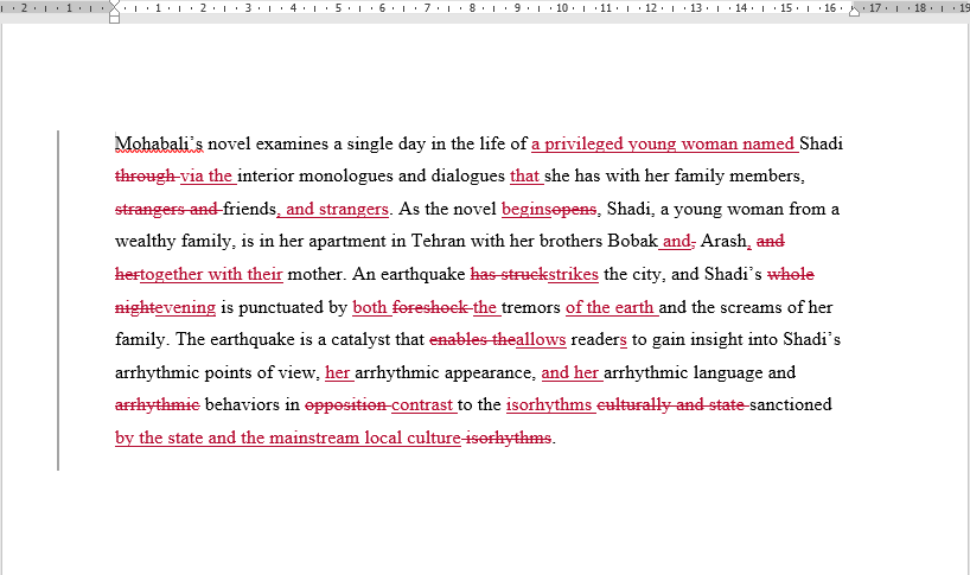The width and height of the screenshot is (970, 575).
Task: Click deleted text "culturally and state"
Action: point(671,405)
